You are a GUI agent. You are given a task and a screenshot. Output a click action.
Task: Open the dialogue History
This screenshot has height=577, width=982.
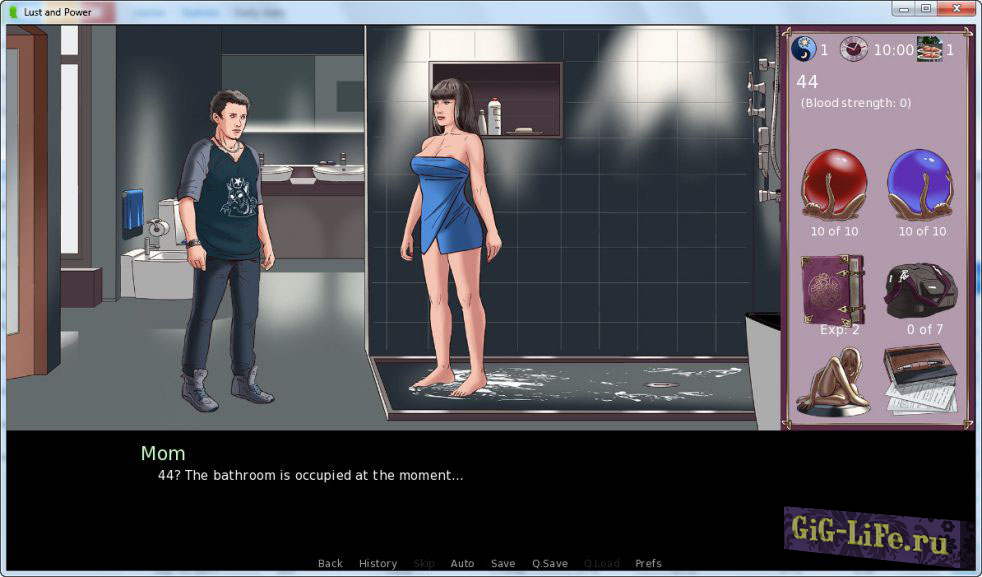click(378, 563)
